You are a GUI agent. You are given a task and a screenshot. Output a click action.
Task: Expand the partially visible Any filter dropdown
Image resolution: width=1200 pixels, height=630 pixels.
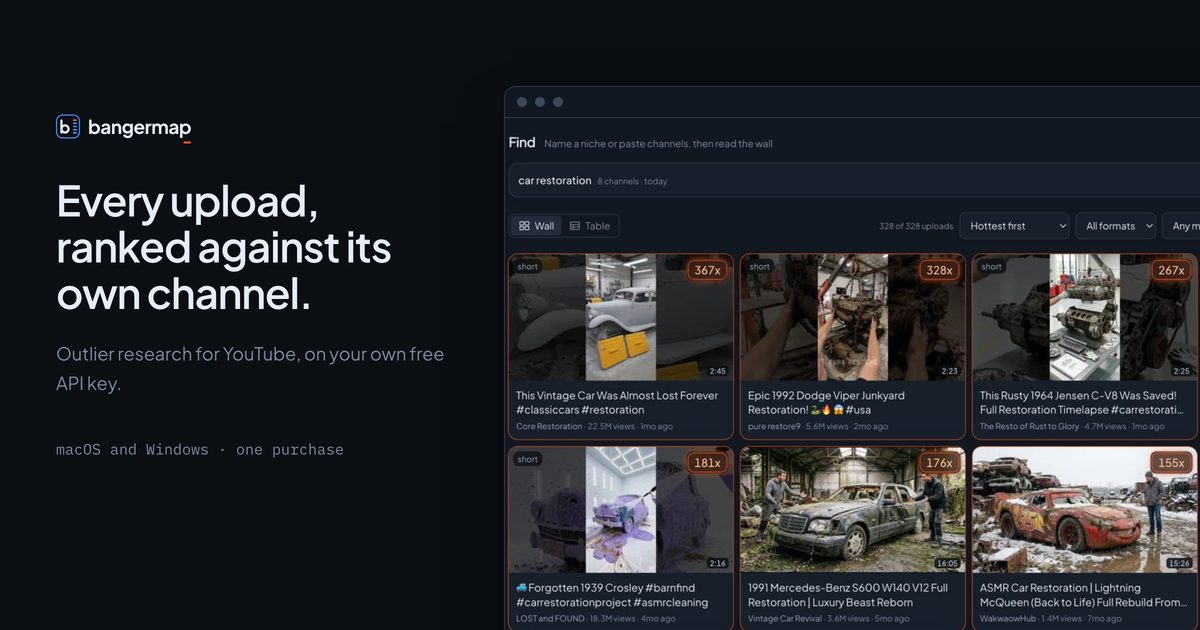1181,226
